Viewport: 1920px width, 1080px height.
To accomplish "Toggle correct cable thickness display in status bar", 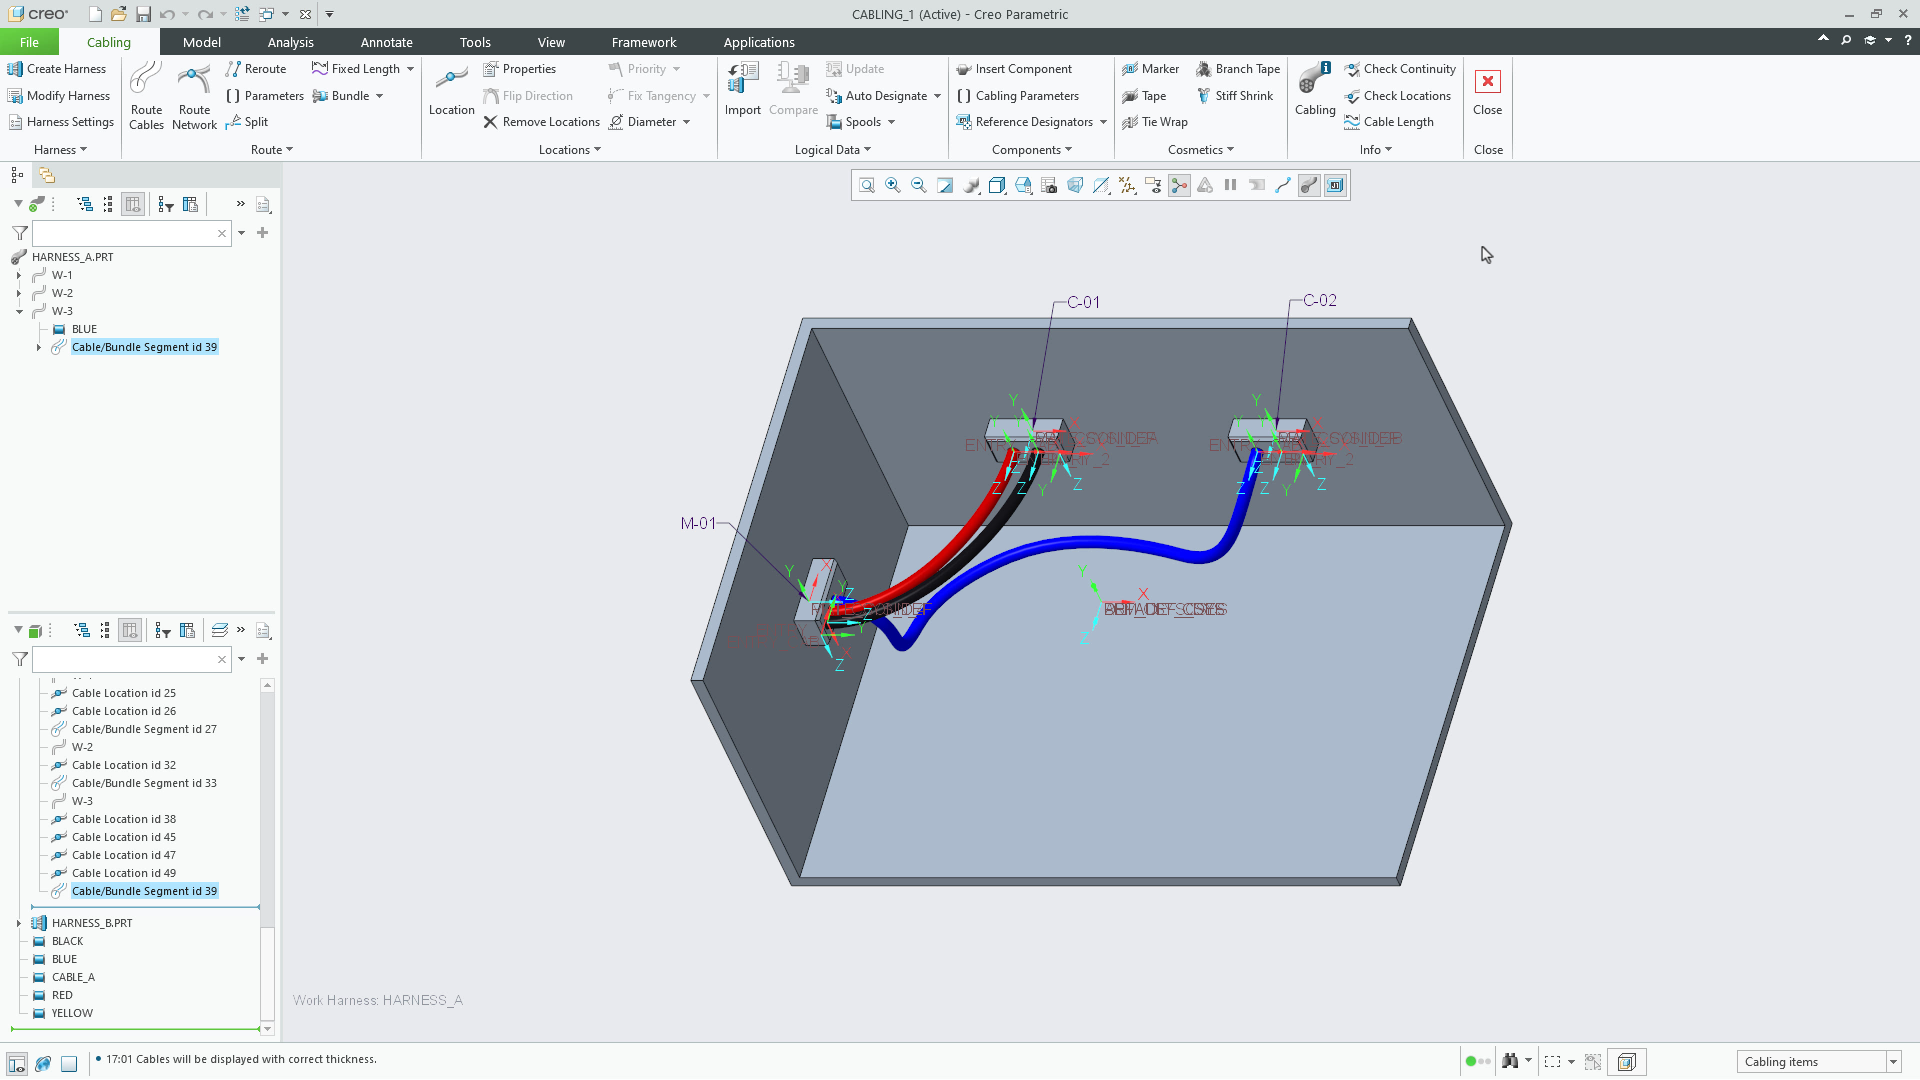I will click(70, 1062).
